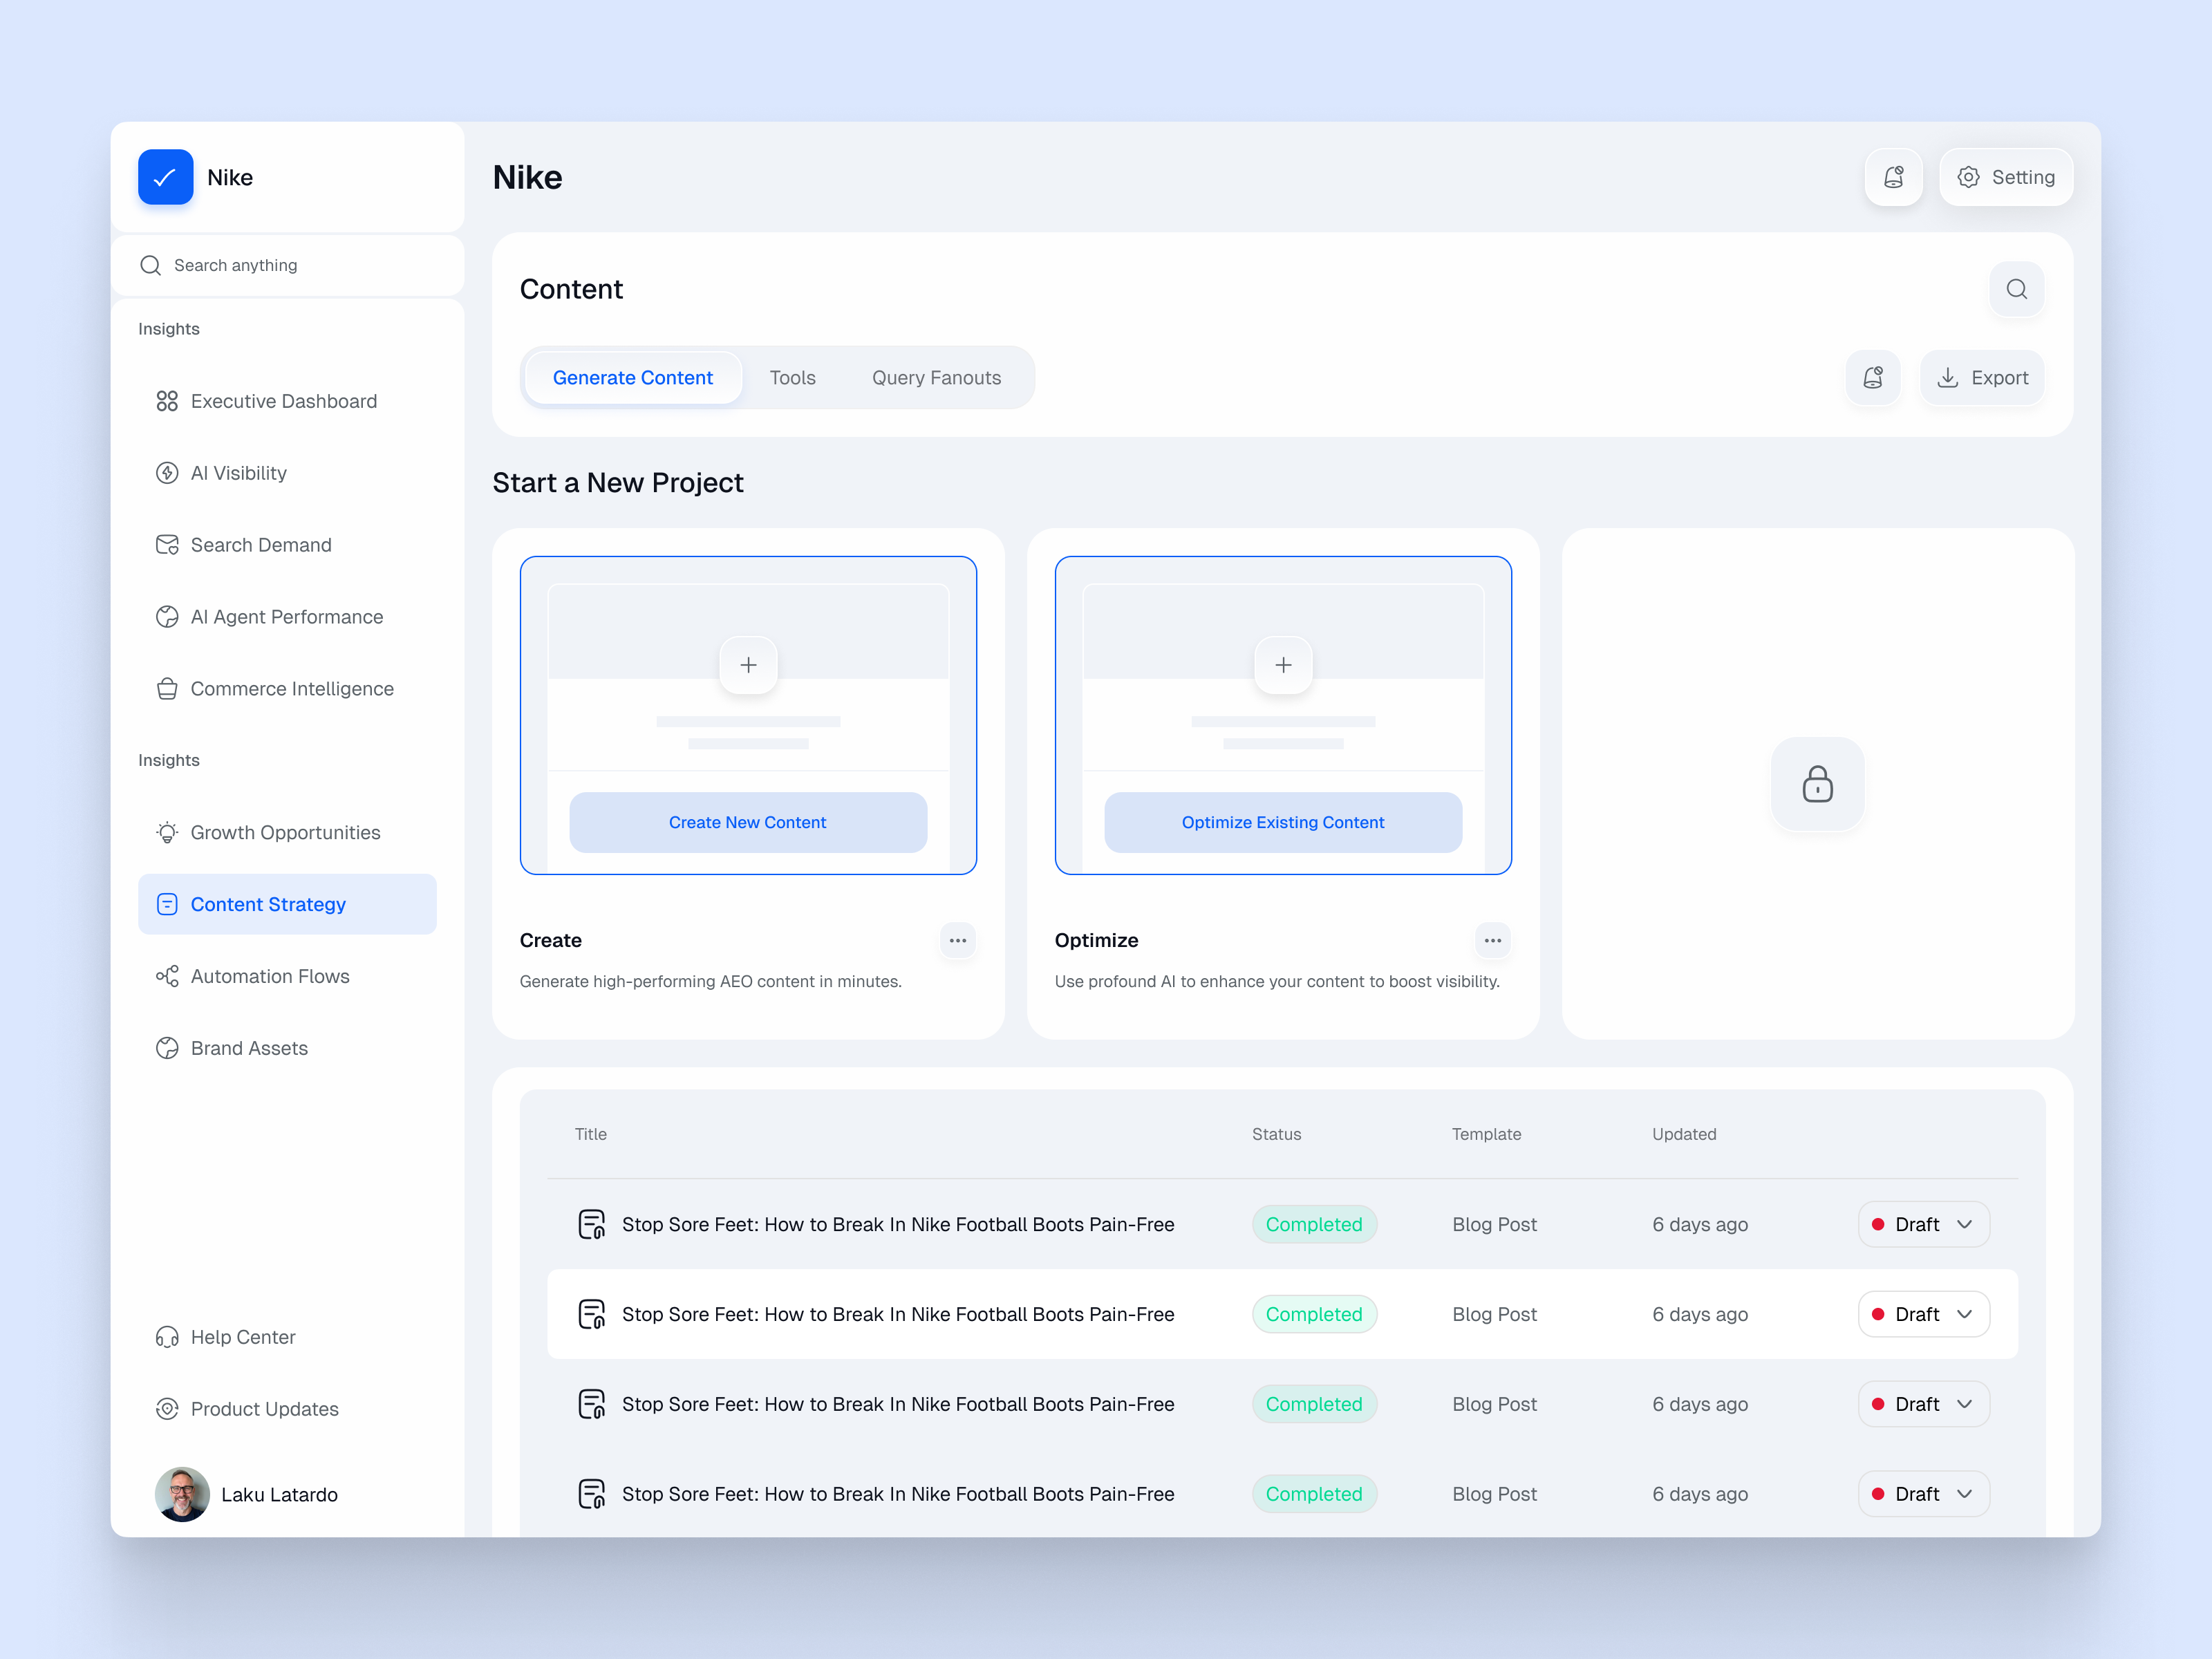Click the Brand Assets sidebar icon
The width and height of the screenshot is (2212, 1659).
[167, 1048]
